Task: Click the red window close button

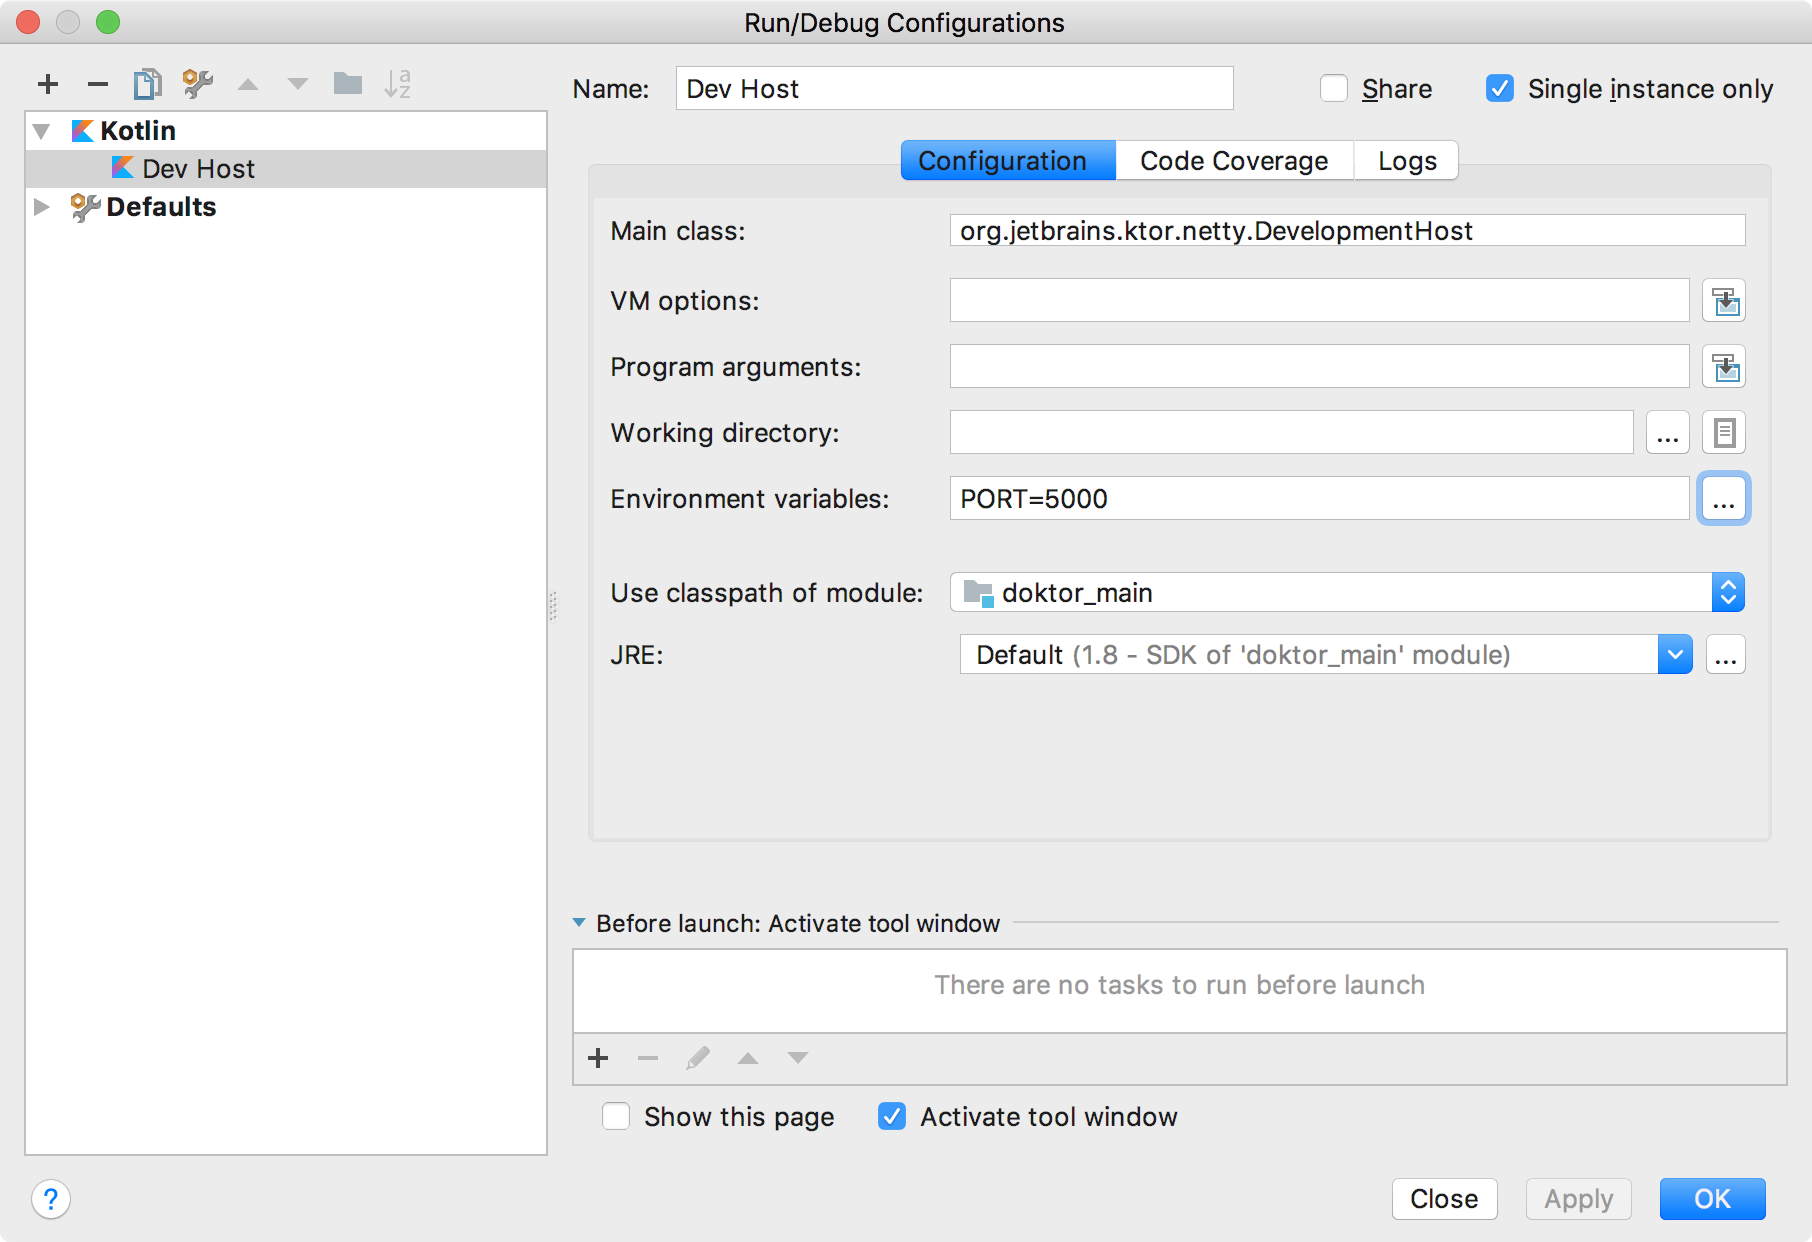Action: (28, 22)
